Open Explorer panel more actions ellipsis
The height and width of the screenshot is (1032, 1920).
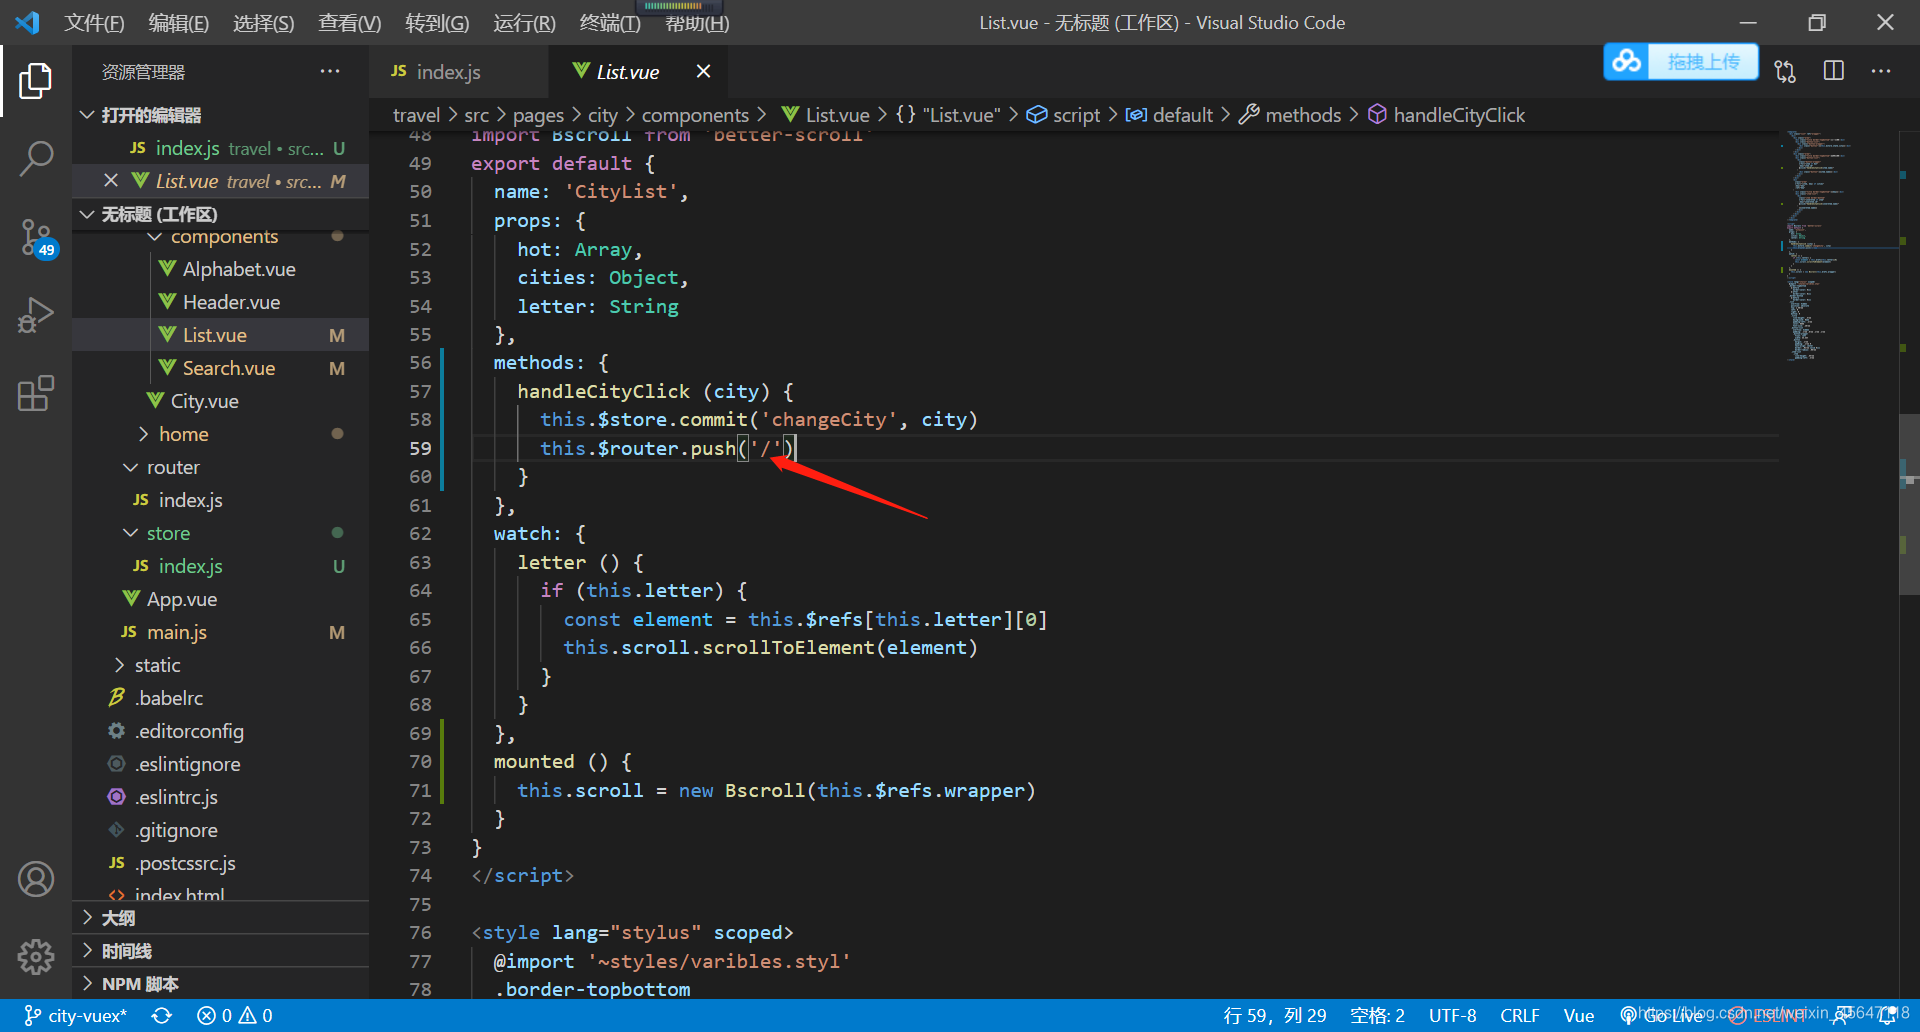[x=330, y=71]
